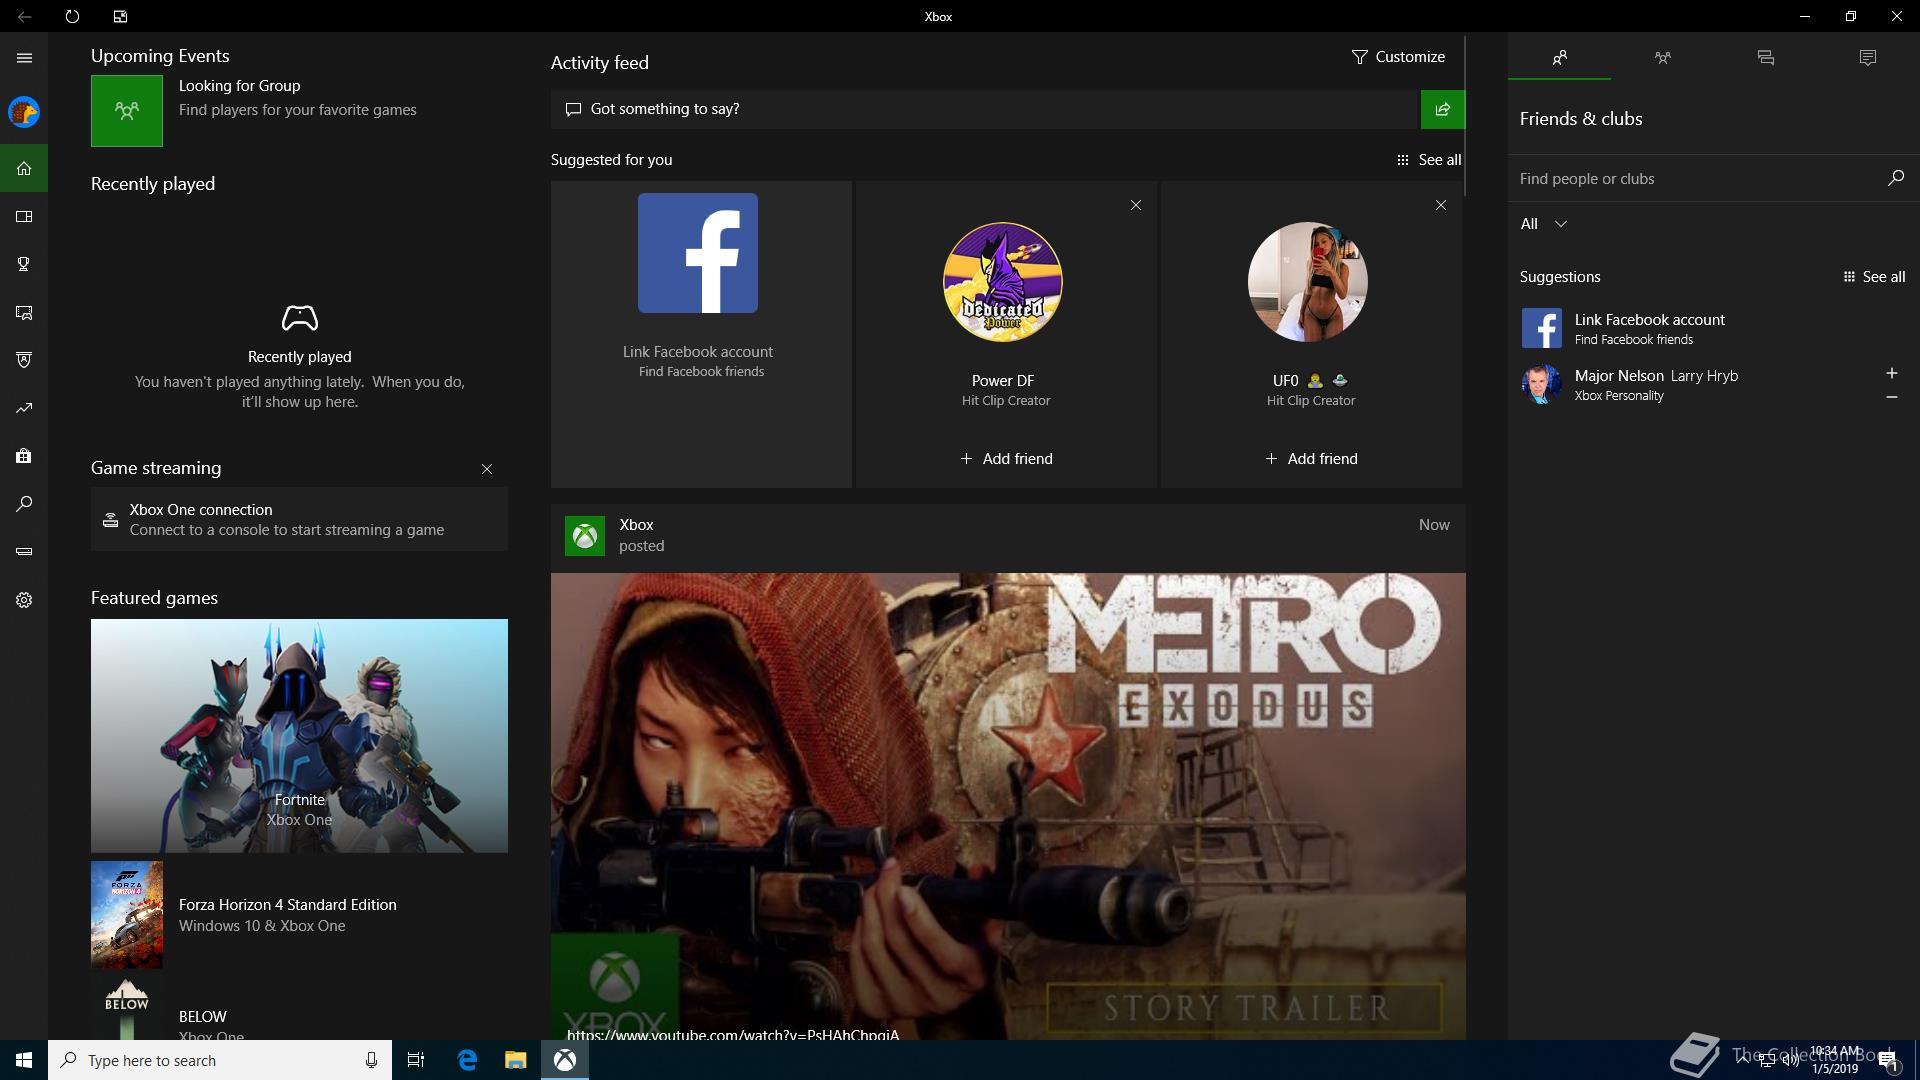The width and height of the screenshot is (1920, 1080).
Task: Close the Game streaming section
Action: 487,469
